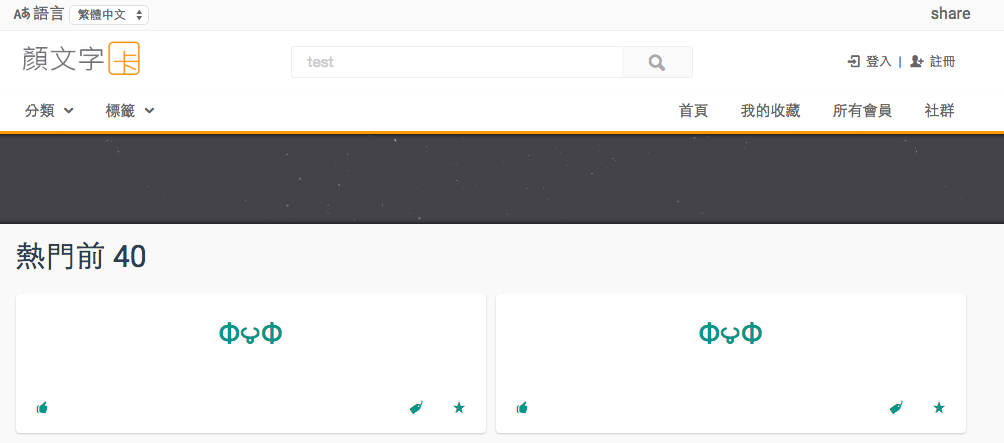Go to 首頁 home page
The height and width of the screenshot is (443, 1004).
(693, 111)
